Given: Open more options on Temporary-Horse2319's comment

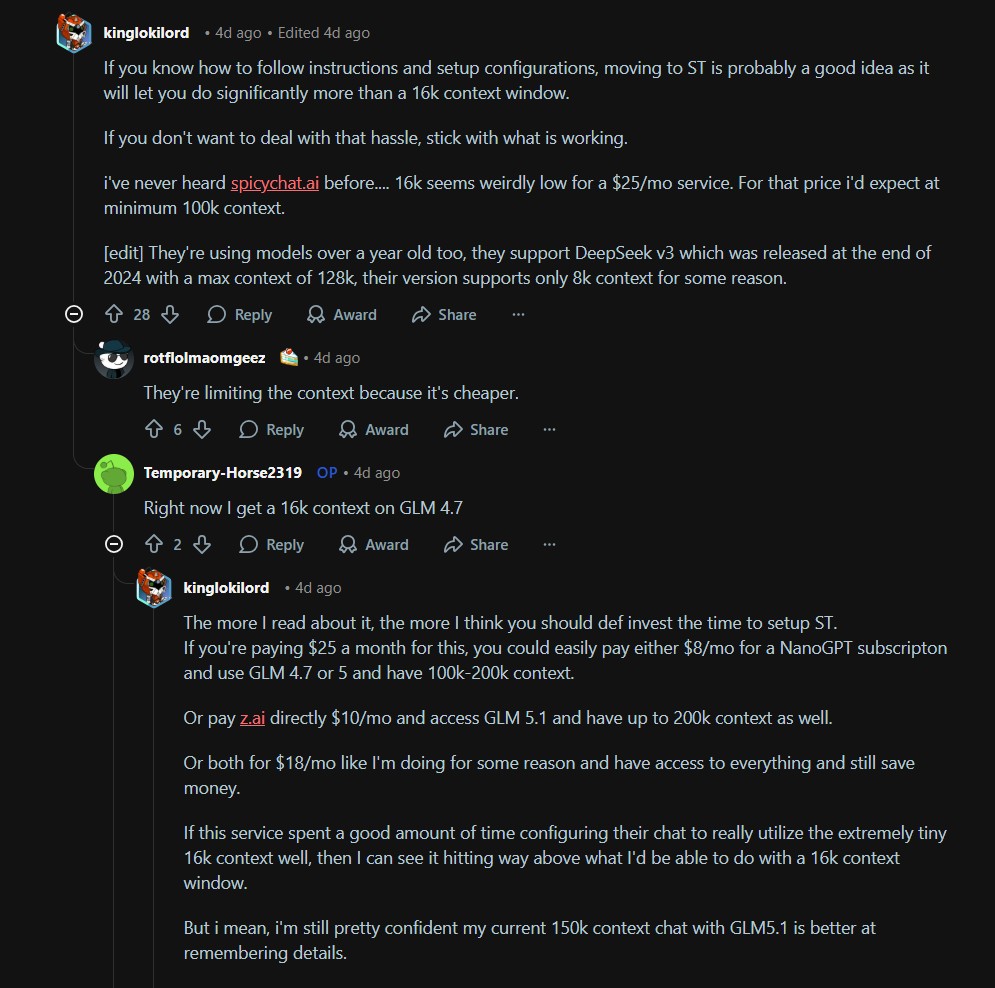Looking at the screenshot, I should point(549,545).
